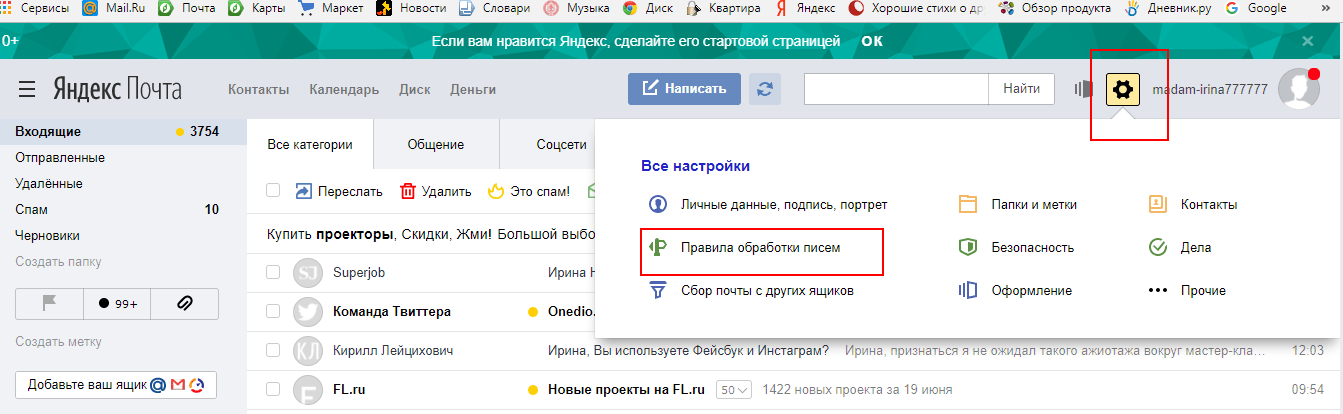
Task: Click the Оформление stripes icon
Action: pyautogui.click(x=967, y=290)
